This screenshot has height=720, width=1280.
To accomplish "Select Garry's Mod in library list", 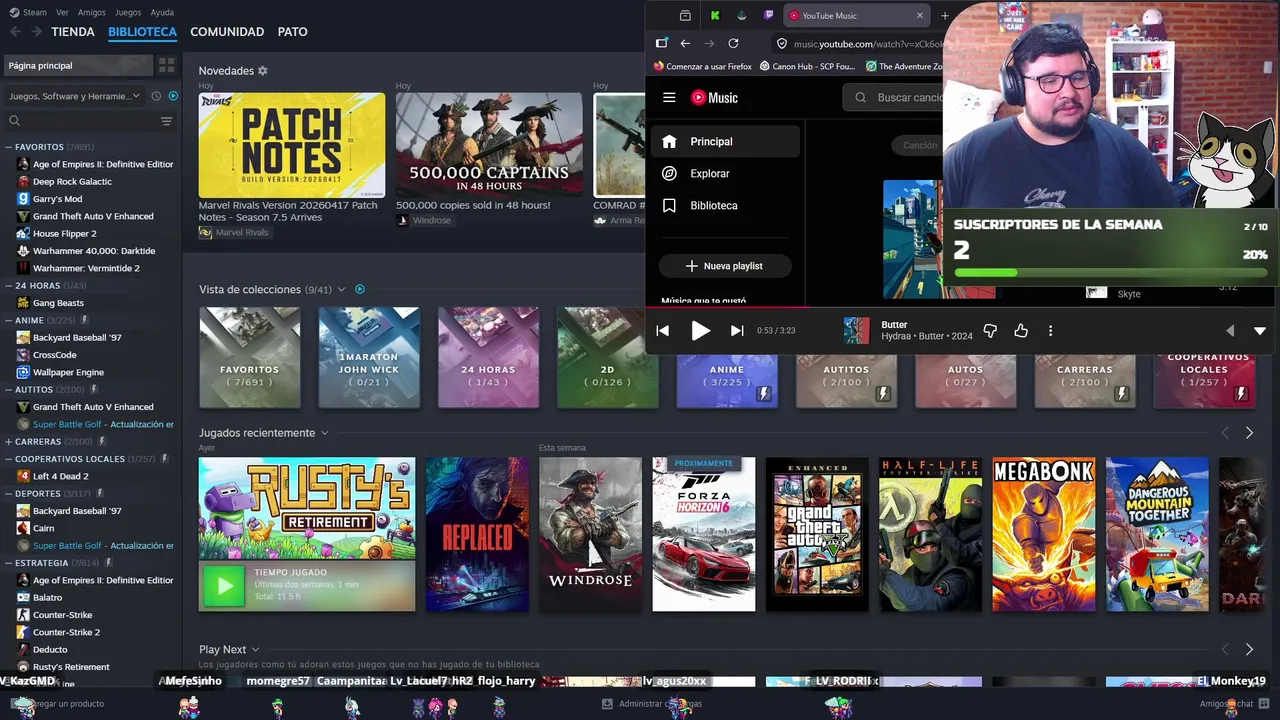I will pyautogui.click(x=57, y=199).
